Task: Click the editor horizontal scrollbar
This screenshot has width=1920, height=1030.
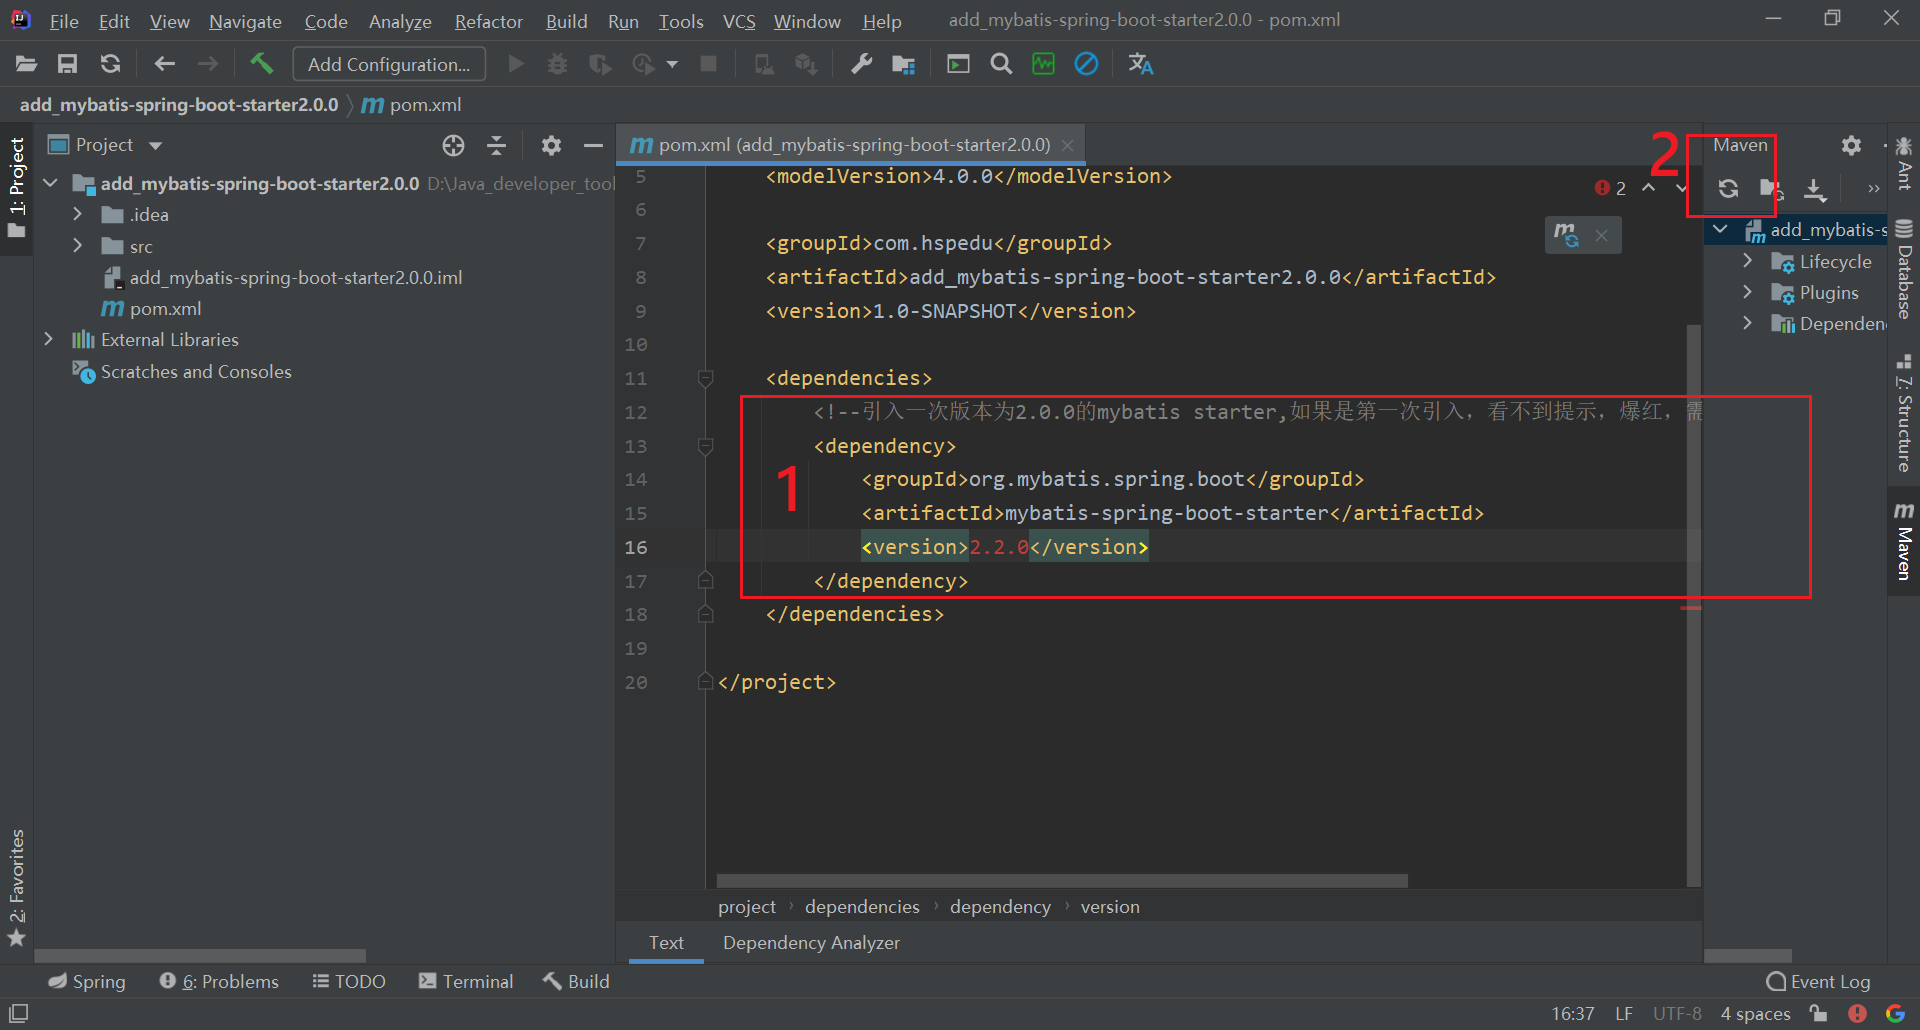Action: tap(1062, 881)
